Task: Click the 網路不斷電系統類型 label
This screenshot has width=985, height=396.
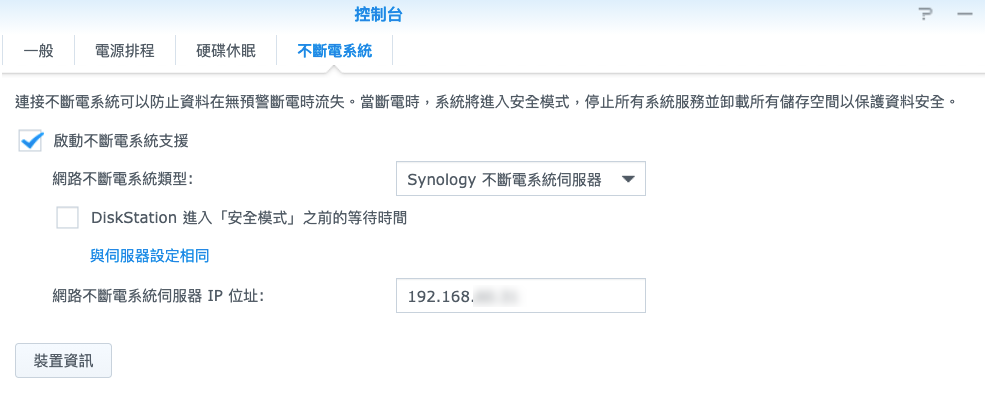Action: click(123, 180)
